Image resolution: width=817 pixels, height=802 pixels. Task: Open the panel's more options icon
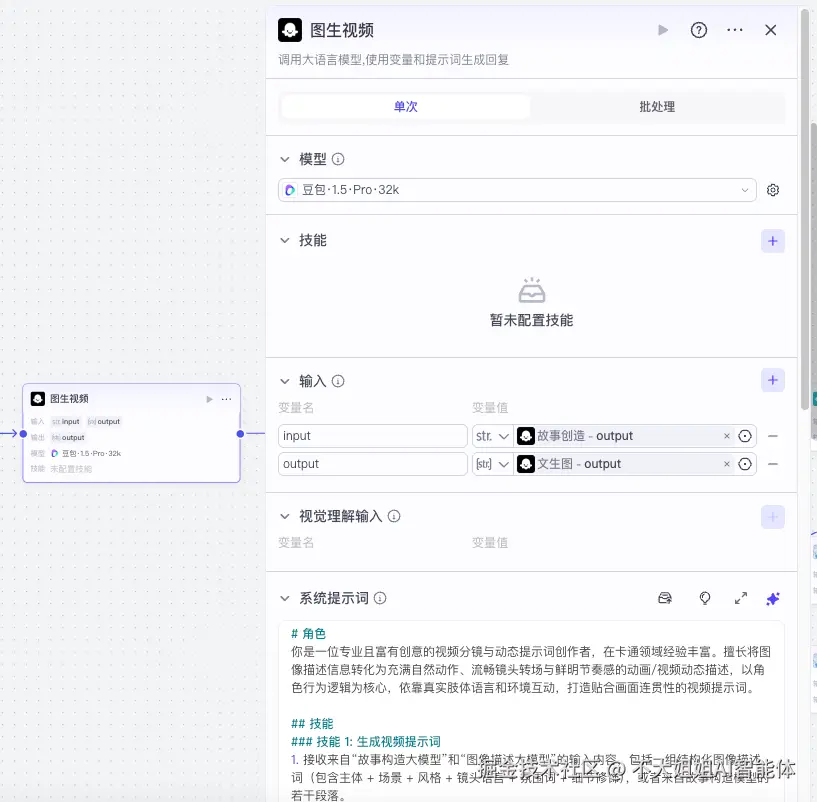(x=735, y=30)
